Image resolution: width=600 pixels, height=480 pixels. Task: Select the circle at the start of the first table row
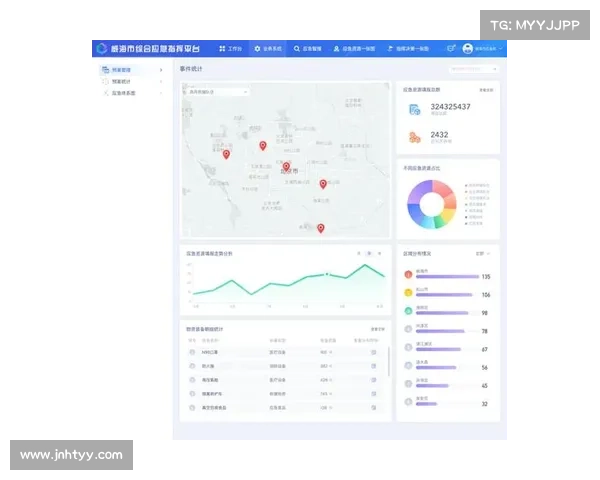point(192,352)
